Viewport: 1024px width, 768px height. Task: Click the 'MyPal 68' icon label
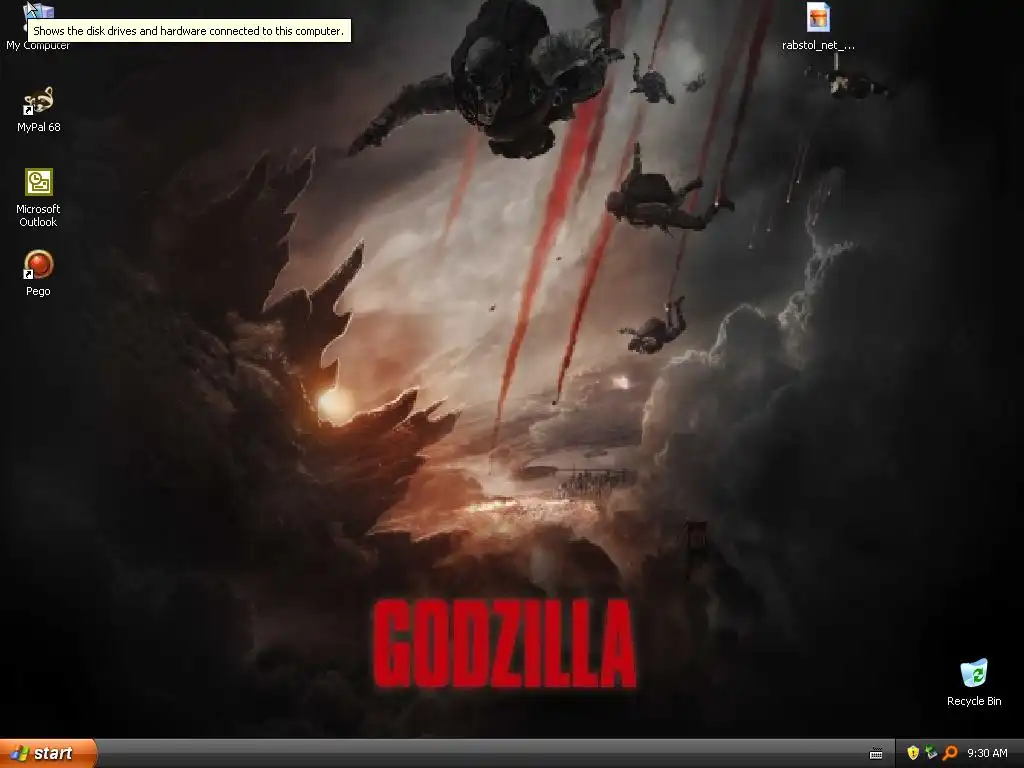pos(39,127)
